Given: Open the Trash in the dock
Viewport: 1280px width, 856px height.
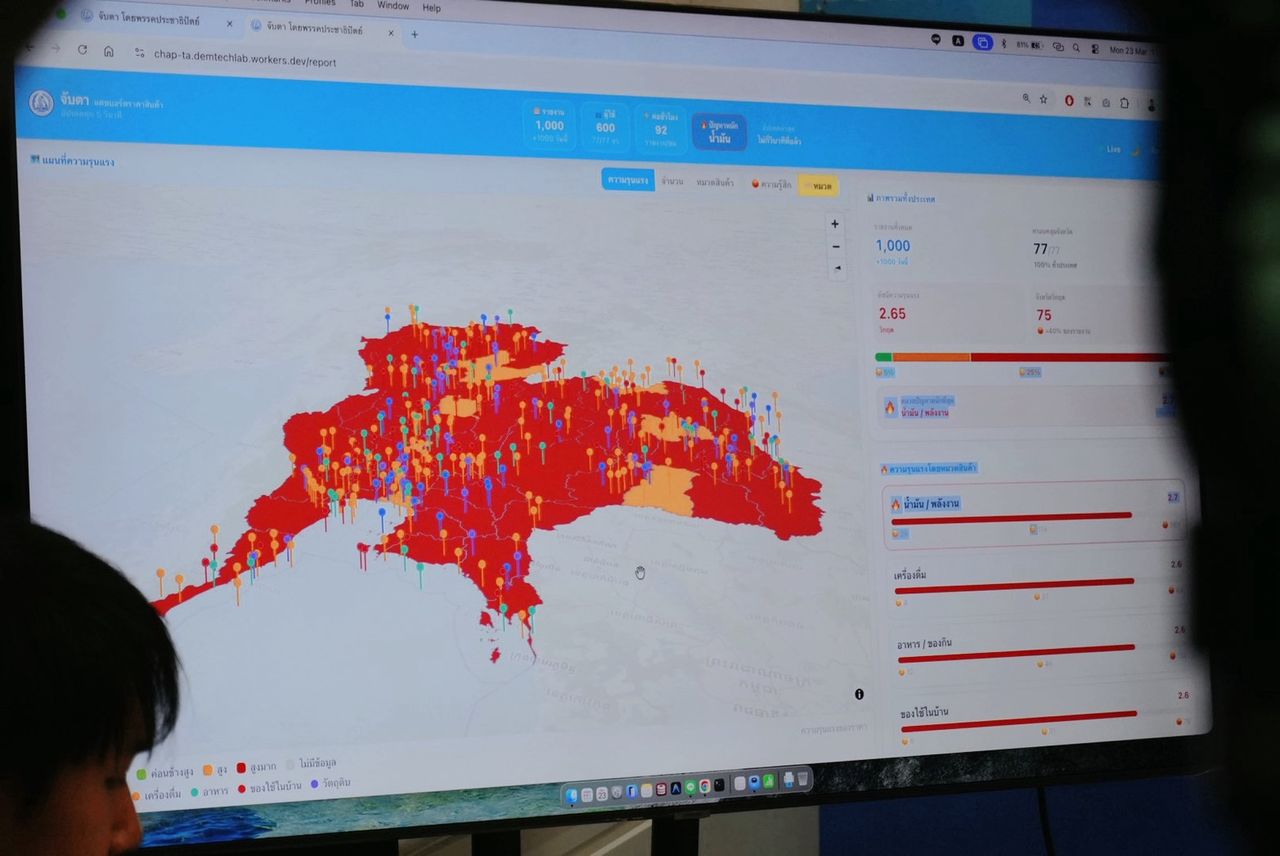Looking at the screenshot, I should (802, 778).
